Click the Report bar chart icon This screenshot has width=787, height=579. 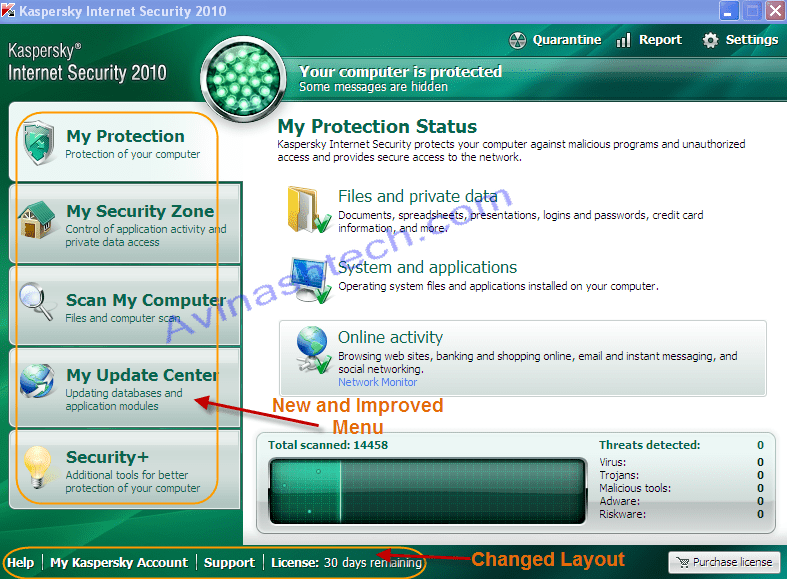point(623,40)
